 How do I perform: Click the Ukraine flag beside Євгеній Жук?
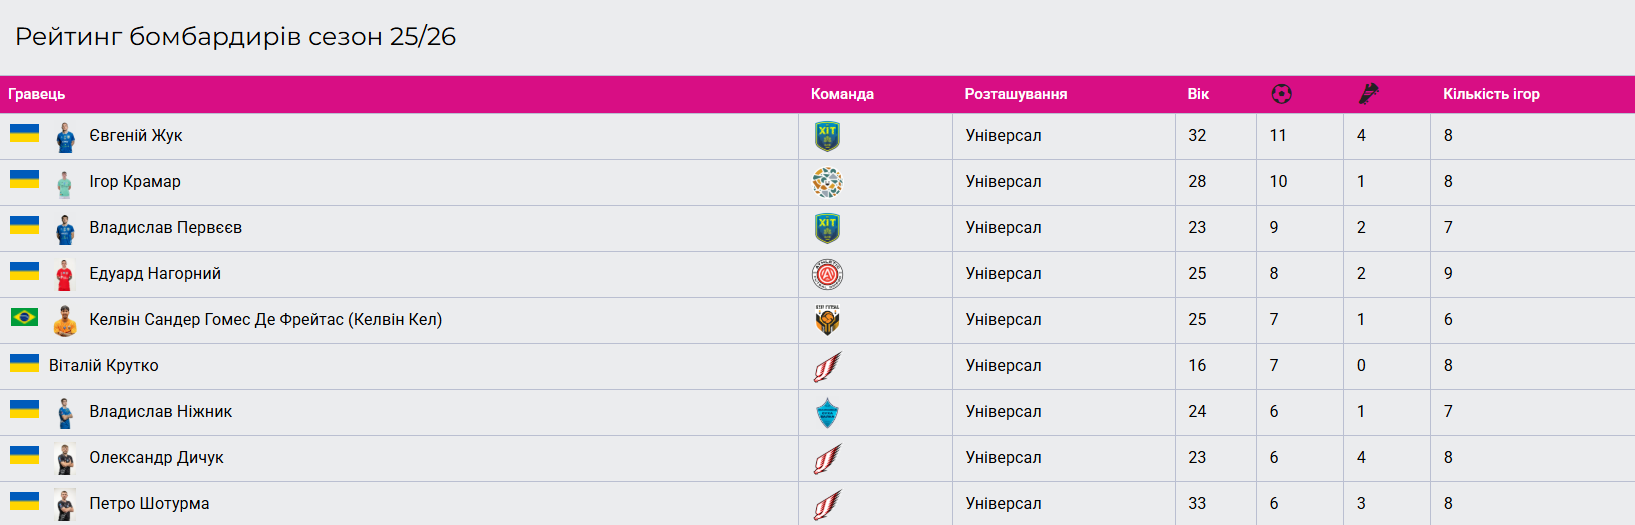pyautogui.click(x=24, y=133)
